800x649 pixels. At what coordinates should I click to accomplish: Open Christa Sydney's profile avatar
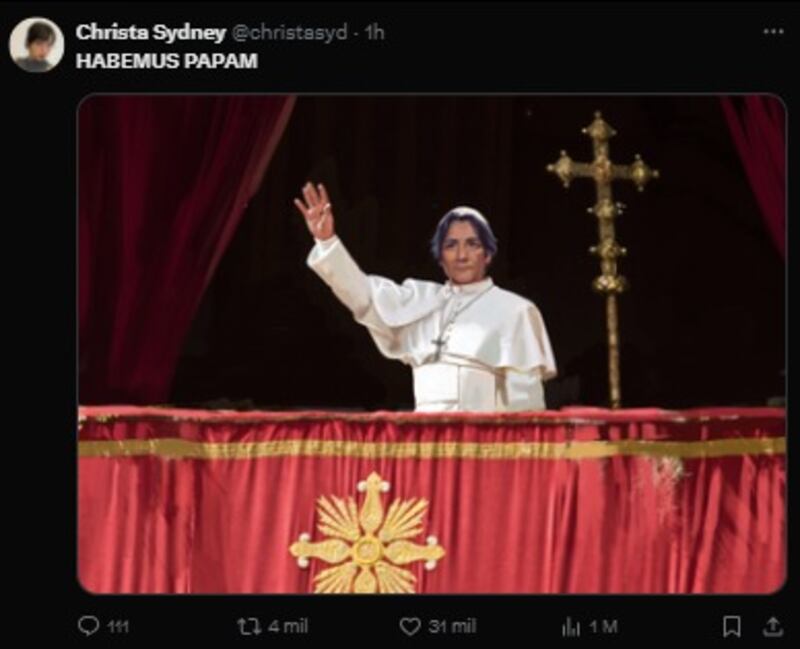pyautogui.click(x=37, y=45)
